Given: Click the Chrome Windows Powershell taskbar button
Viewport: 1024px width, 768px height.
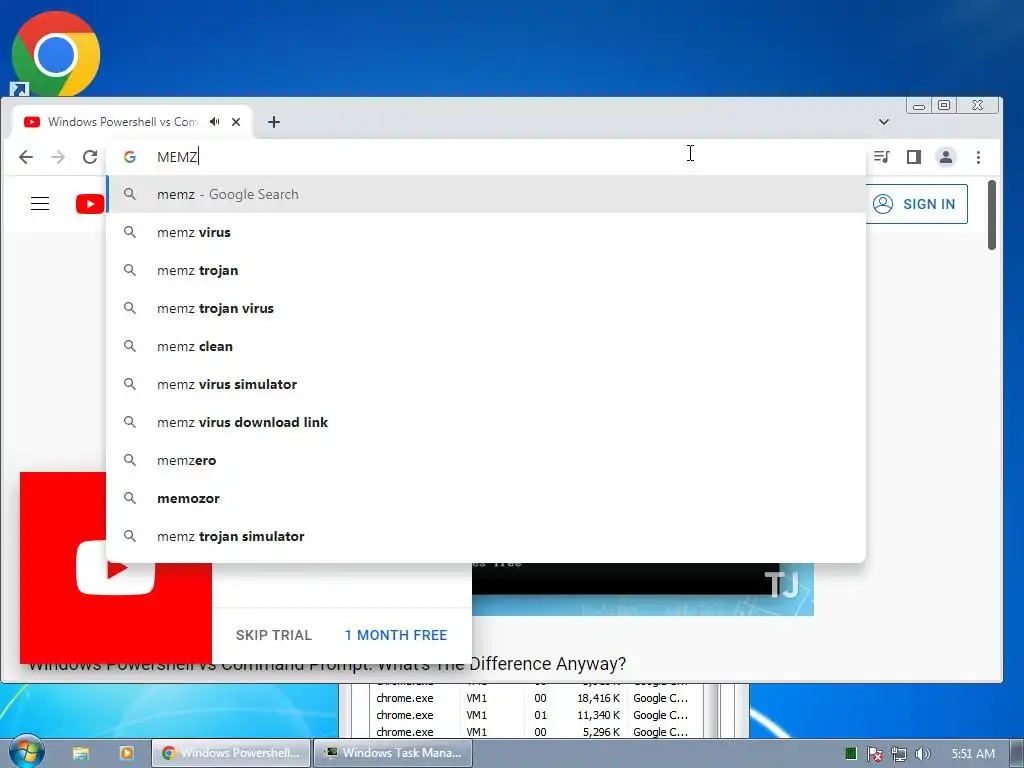Looking at the screenshot, I should (231, 753).
